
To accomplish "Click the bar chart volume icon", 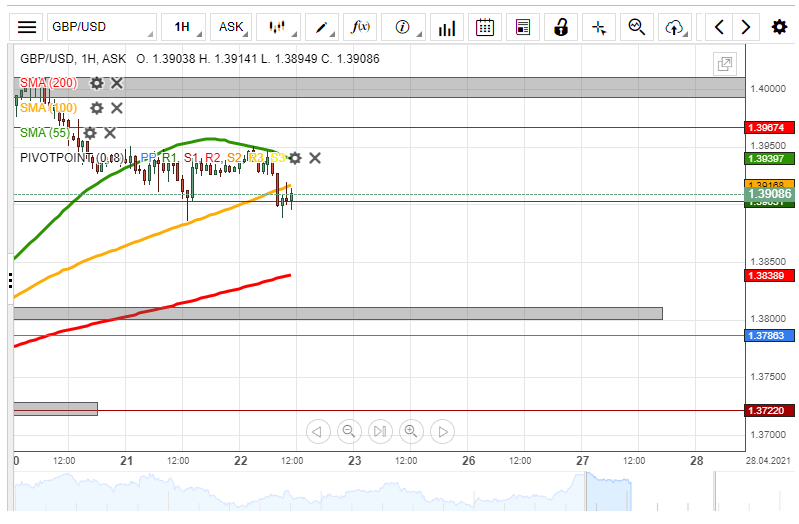I will pos(447,27).
